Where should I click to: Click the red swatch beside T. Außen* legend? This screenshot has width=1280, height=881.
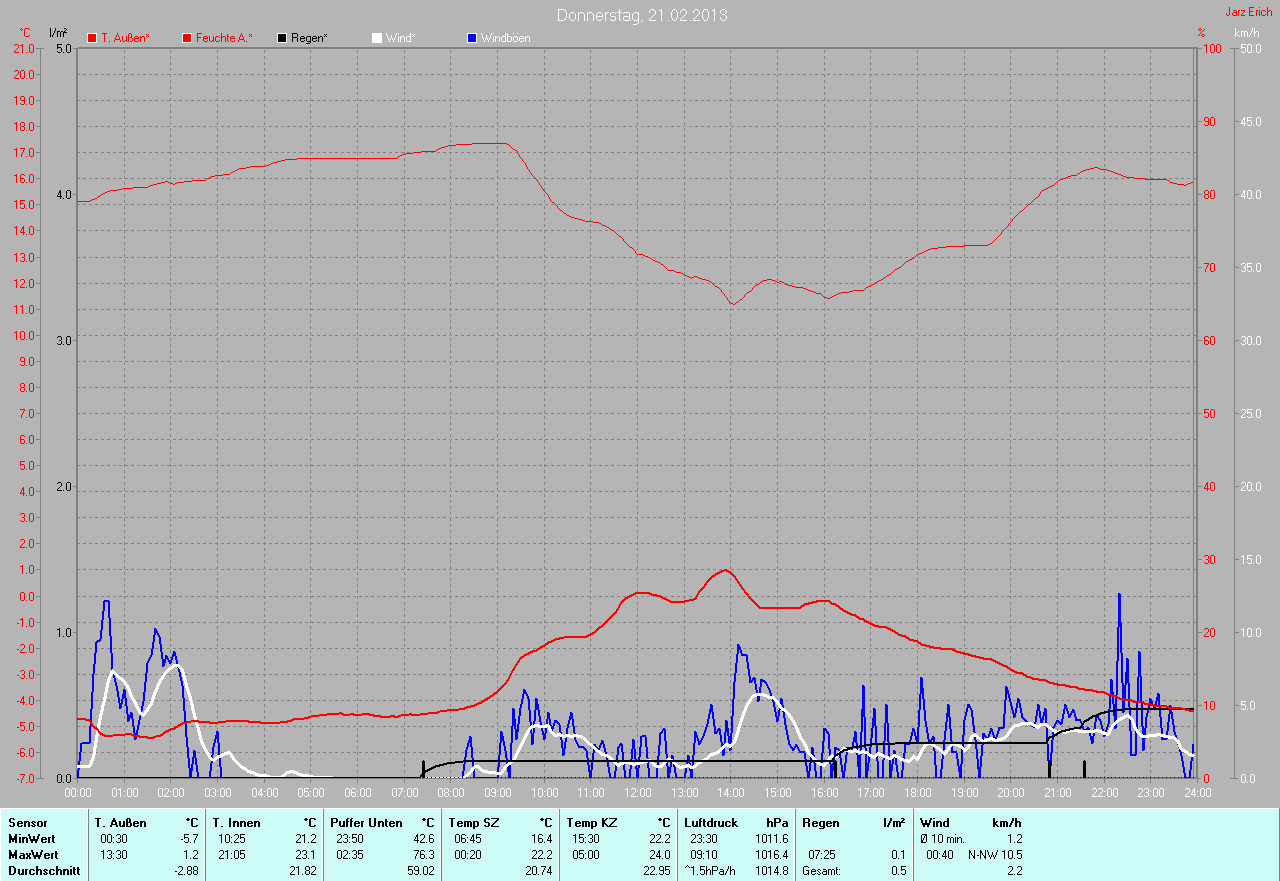coord(92,38)
